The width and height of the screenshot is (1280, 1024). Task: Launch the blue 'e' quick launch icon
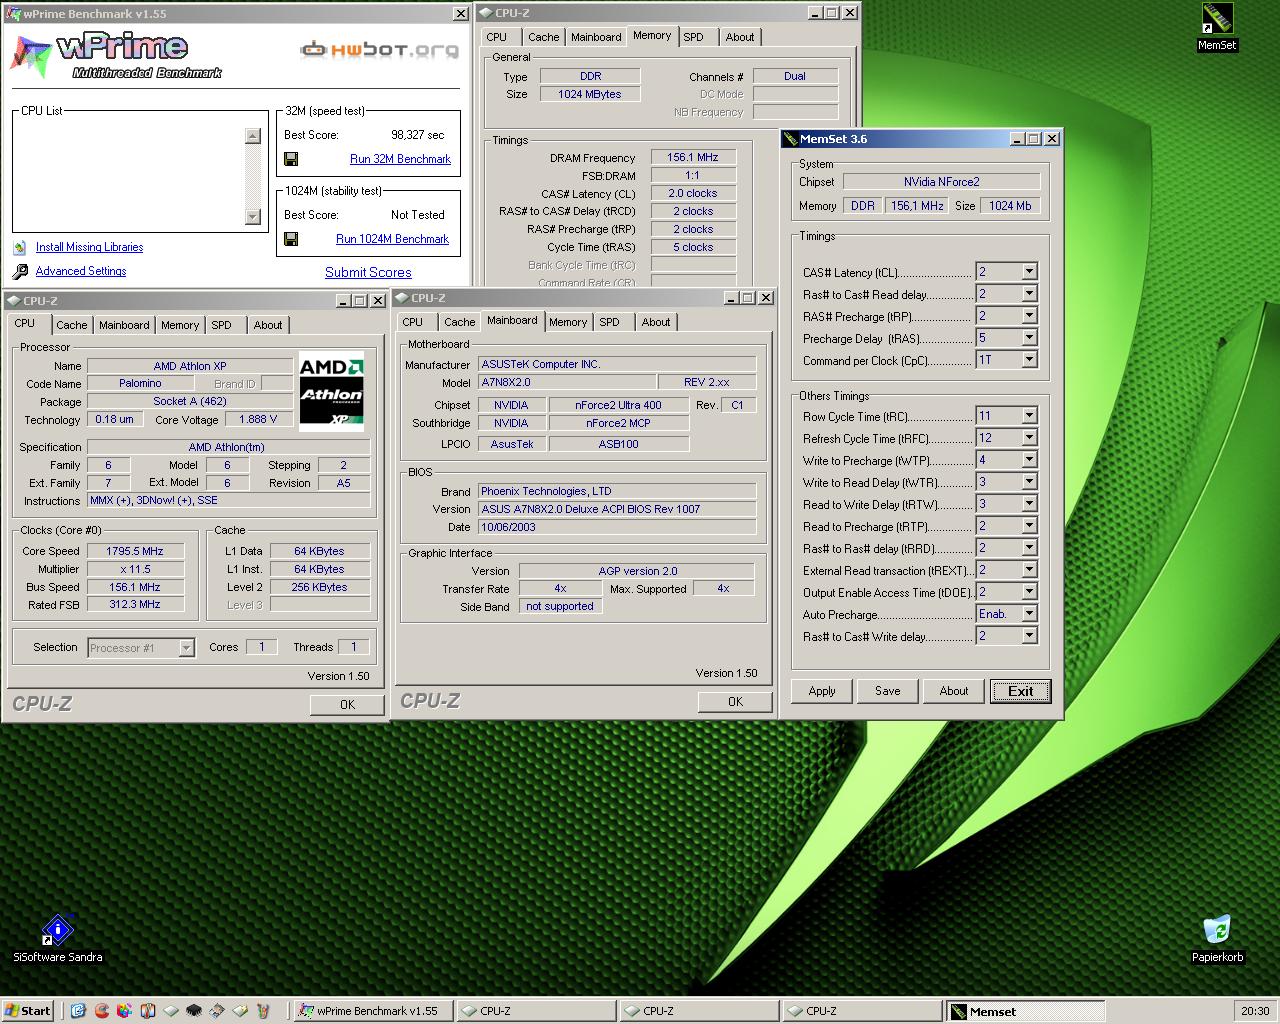pos(78,1011)
